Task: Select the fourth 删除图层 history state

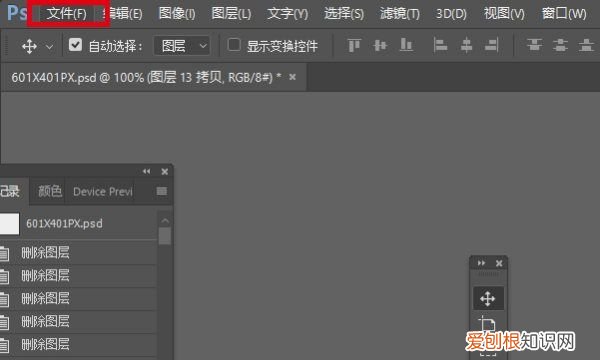Action: click(78, 322)
